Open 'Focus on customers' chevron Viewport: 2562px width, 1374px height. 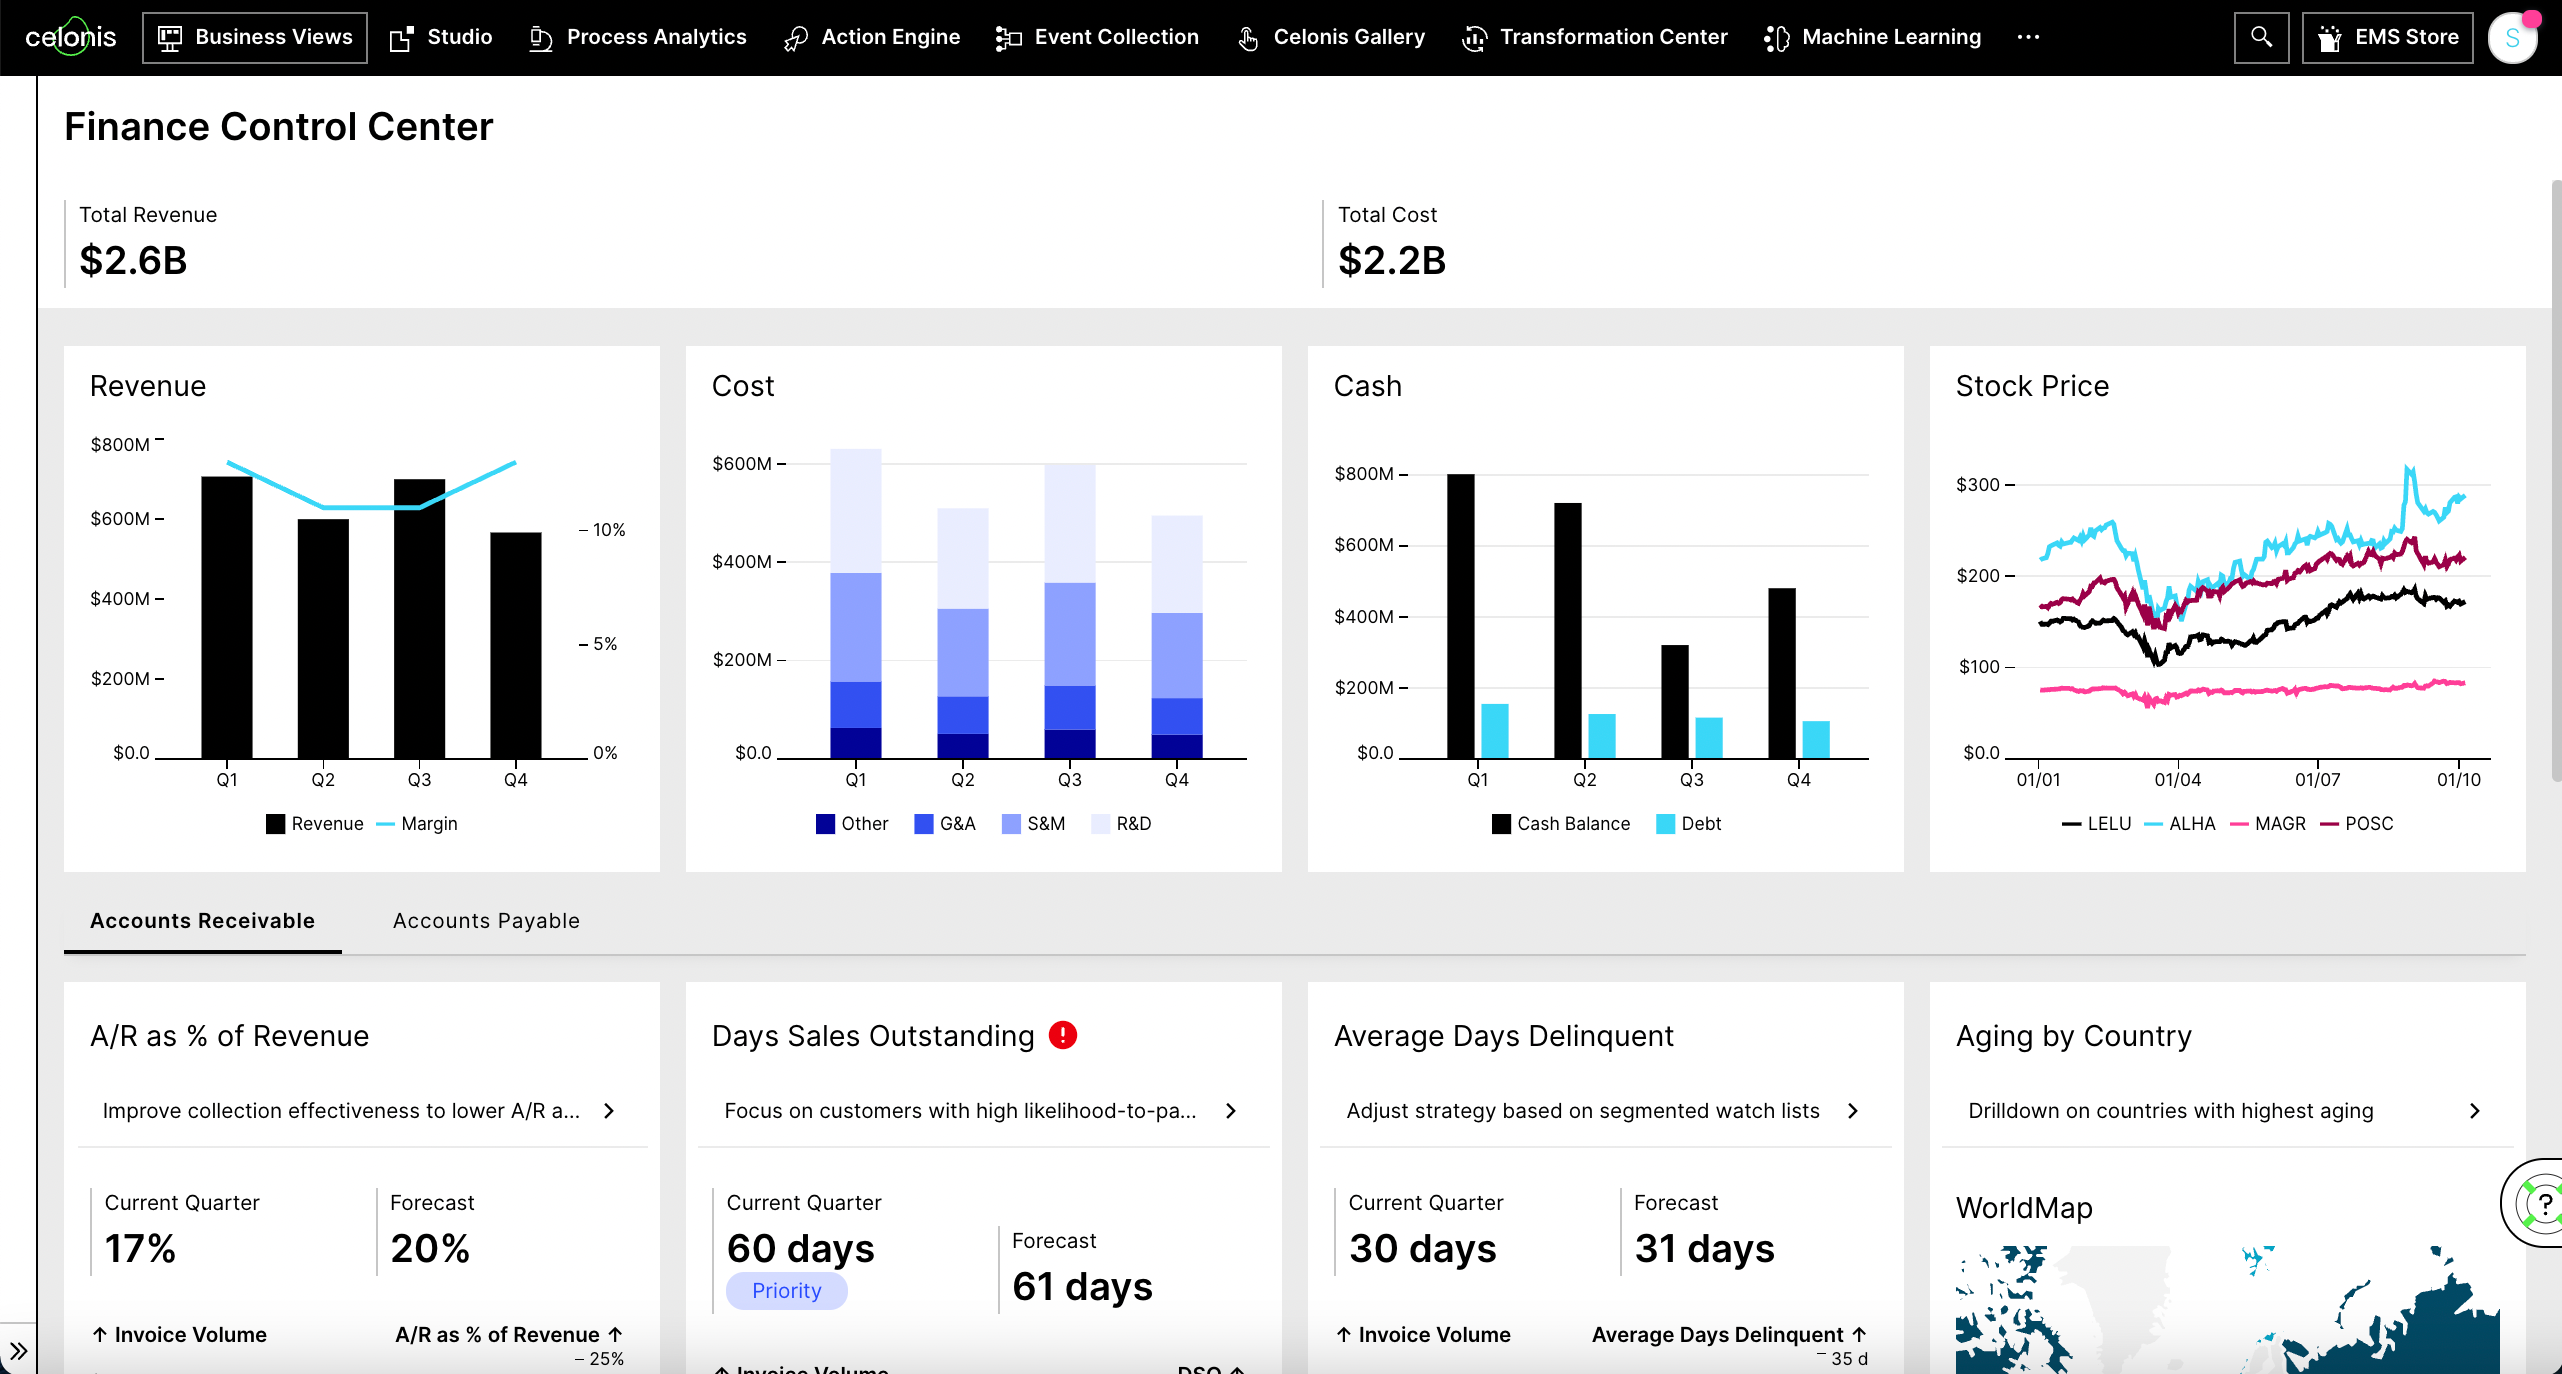point(1232,1111)
